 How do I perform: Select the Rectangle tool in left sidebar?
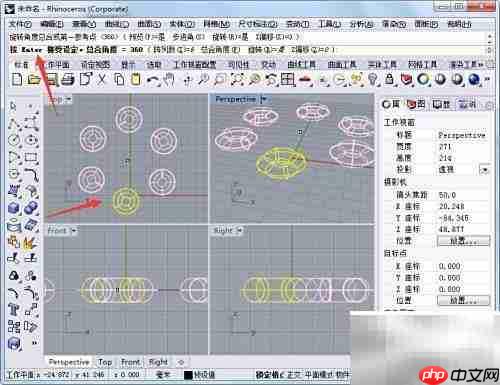pos(31,157)
